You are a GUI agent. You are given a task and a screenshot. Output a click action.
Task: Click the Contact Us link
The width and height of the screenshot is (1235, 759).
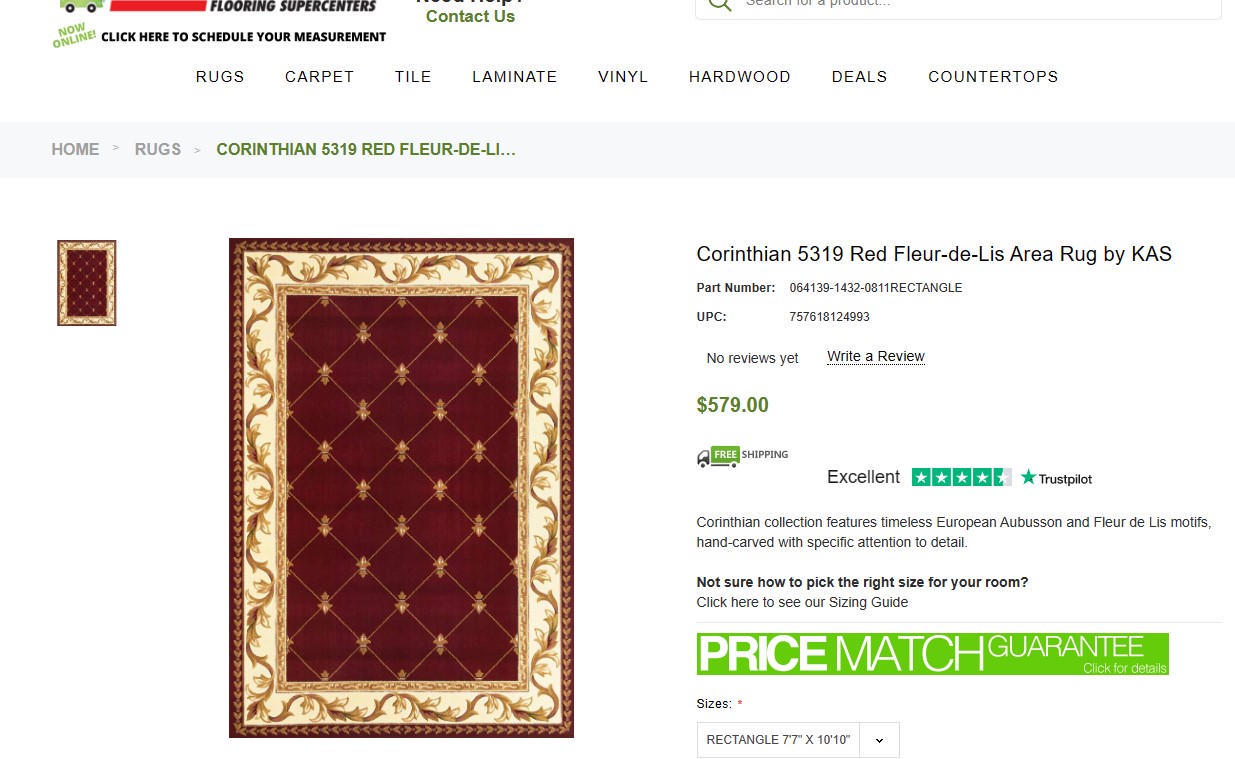coord(470,17)
